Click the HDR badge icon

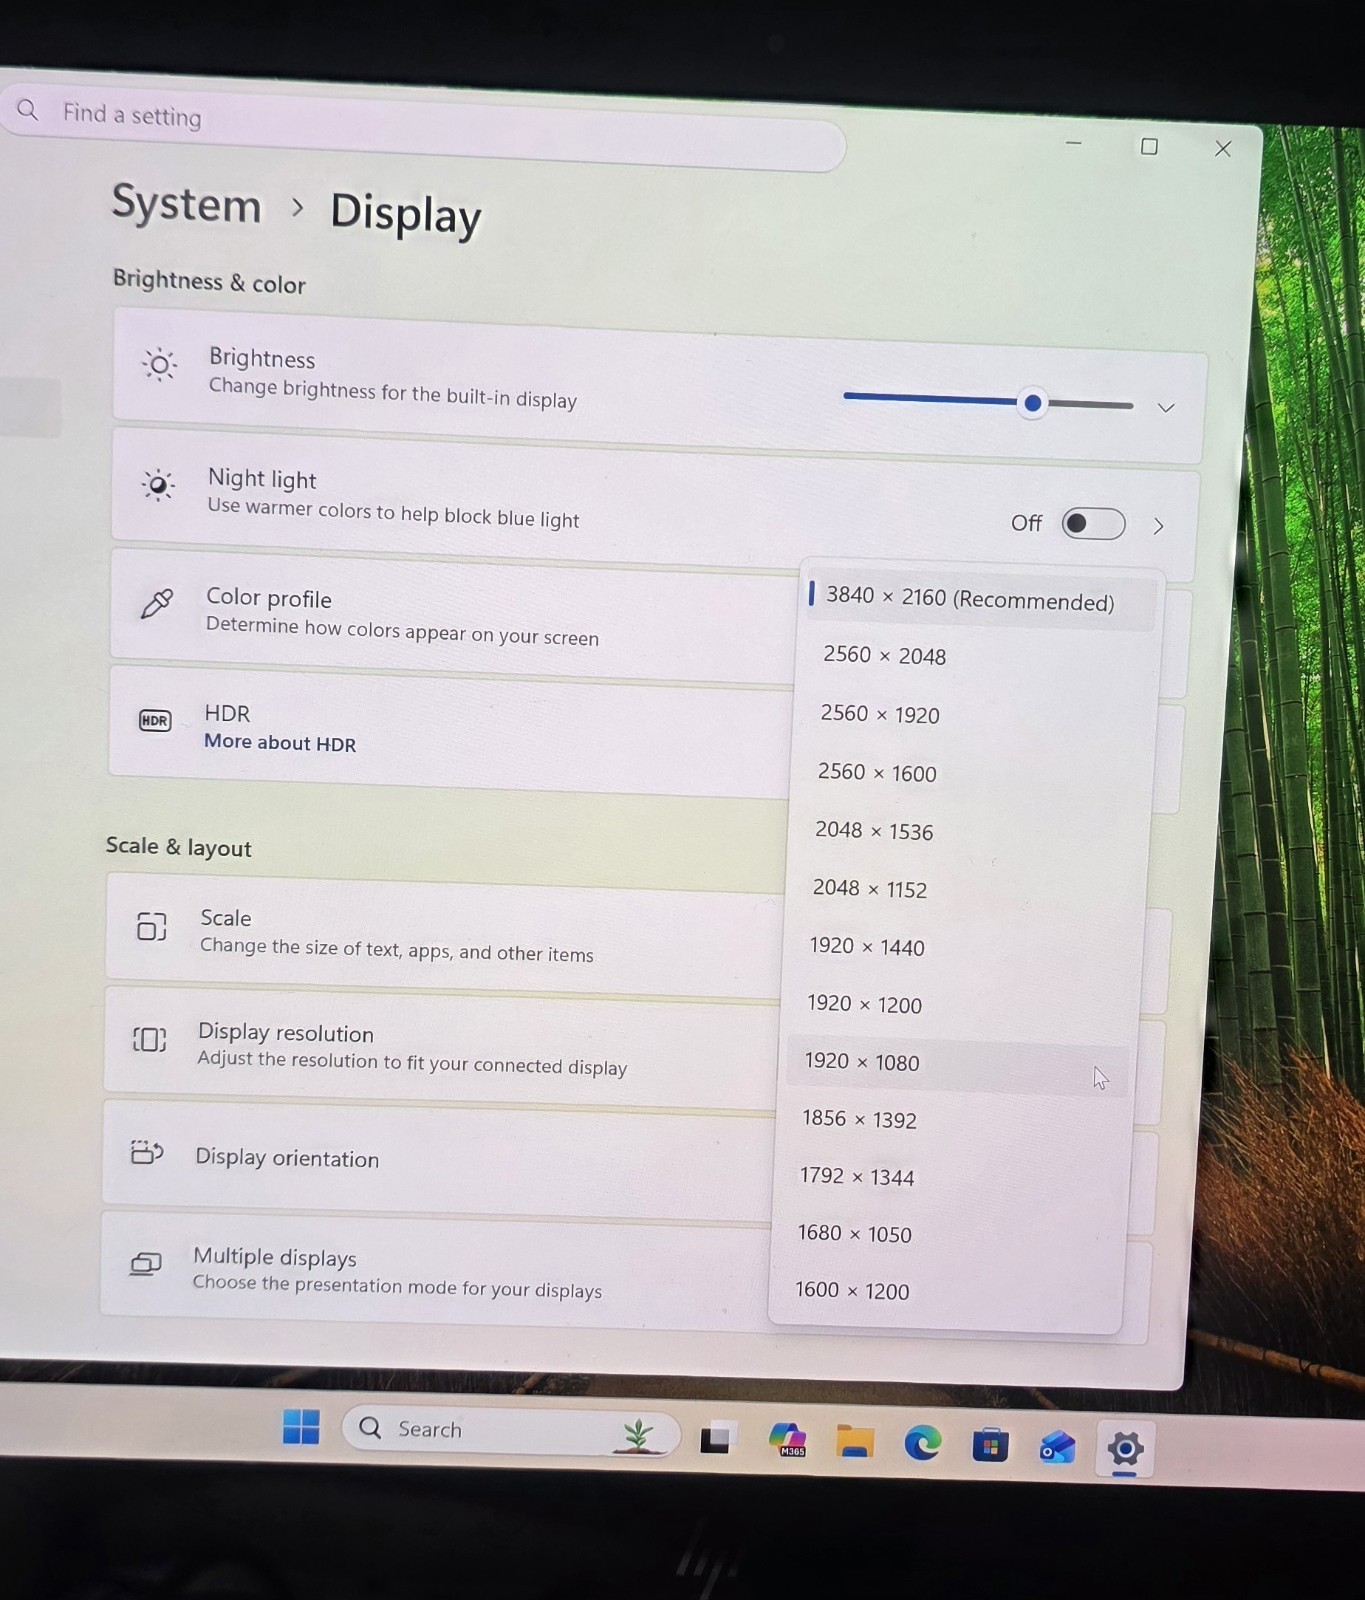(155, 720)
